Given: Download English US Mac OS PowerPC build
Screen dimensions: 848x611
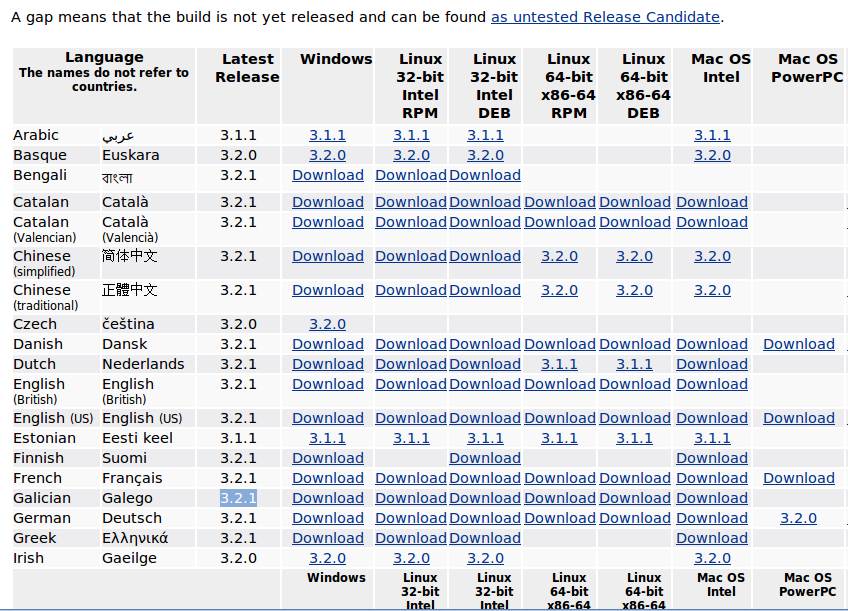Looking at the screenshot, I should click(x=798, y=418).
